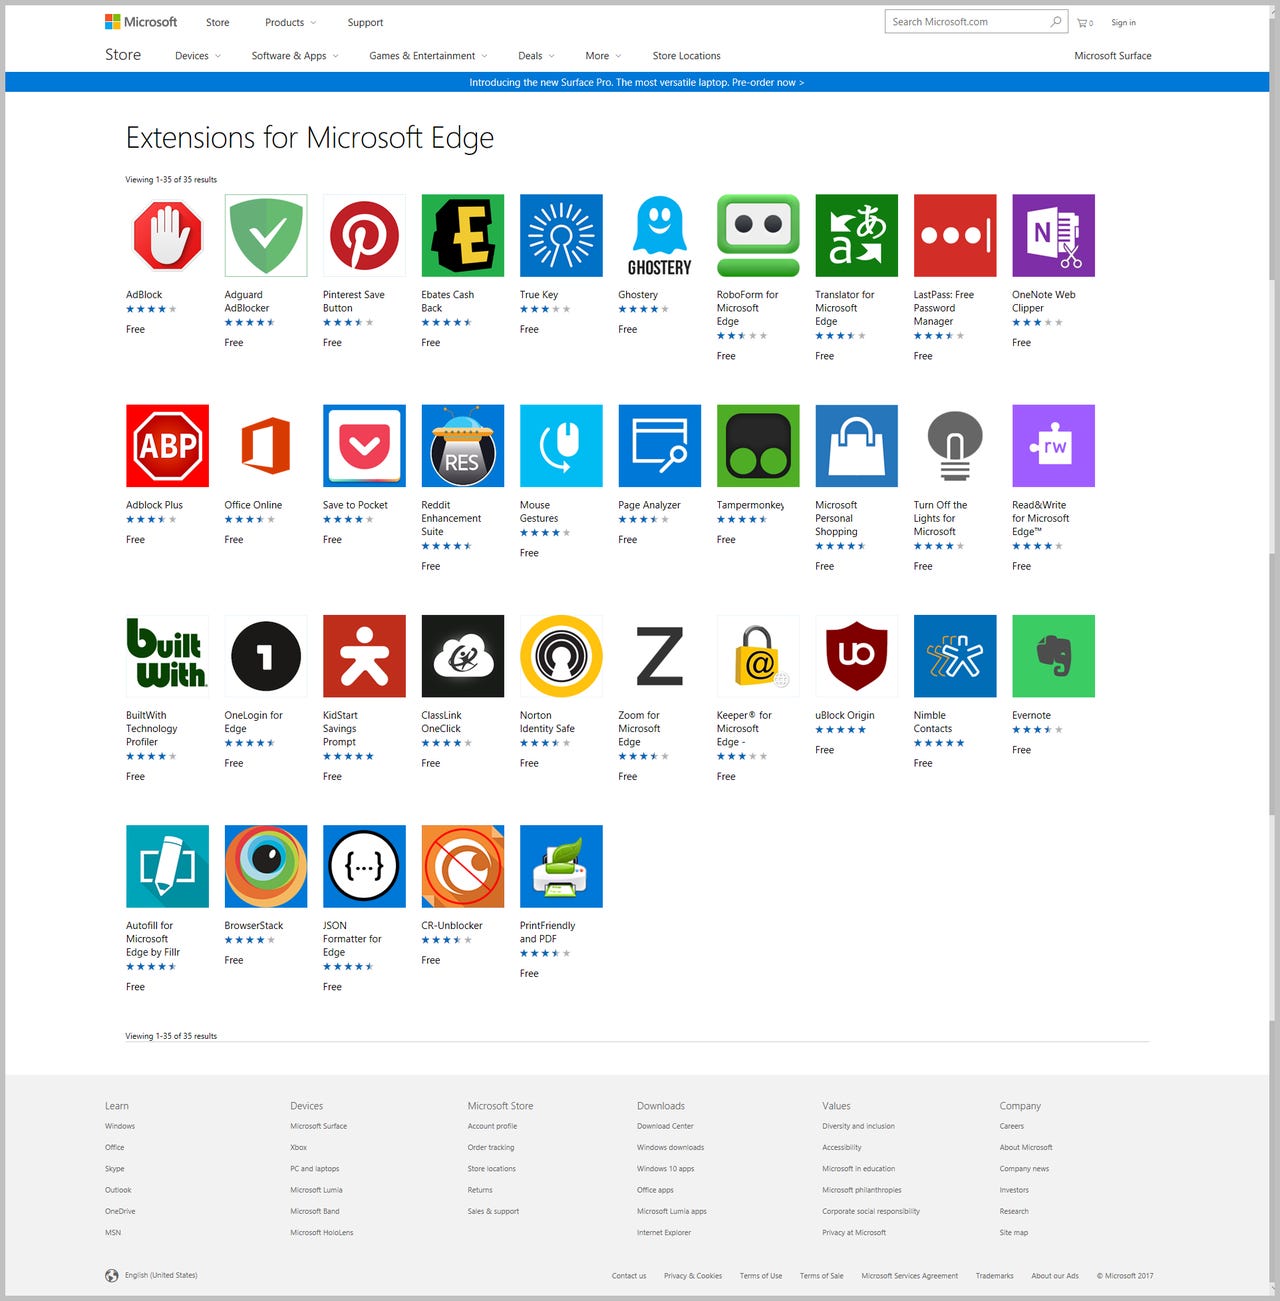
Task: Expand the Products dropdown
Action: [x=289, y=22]
